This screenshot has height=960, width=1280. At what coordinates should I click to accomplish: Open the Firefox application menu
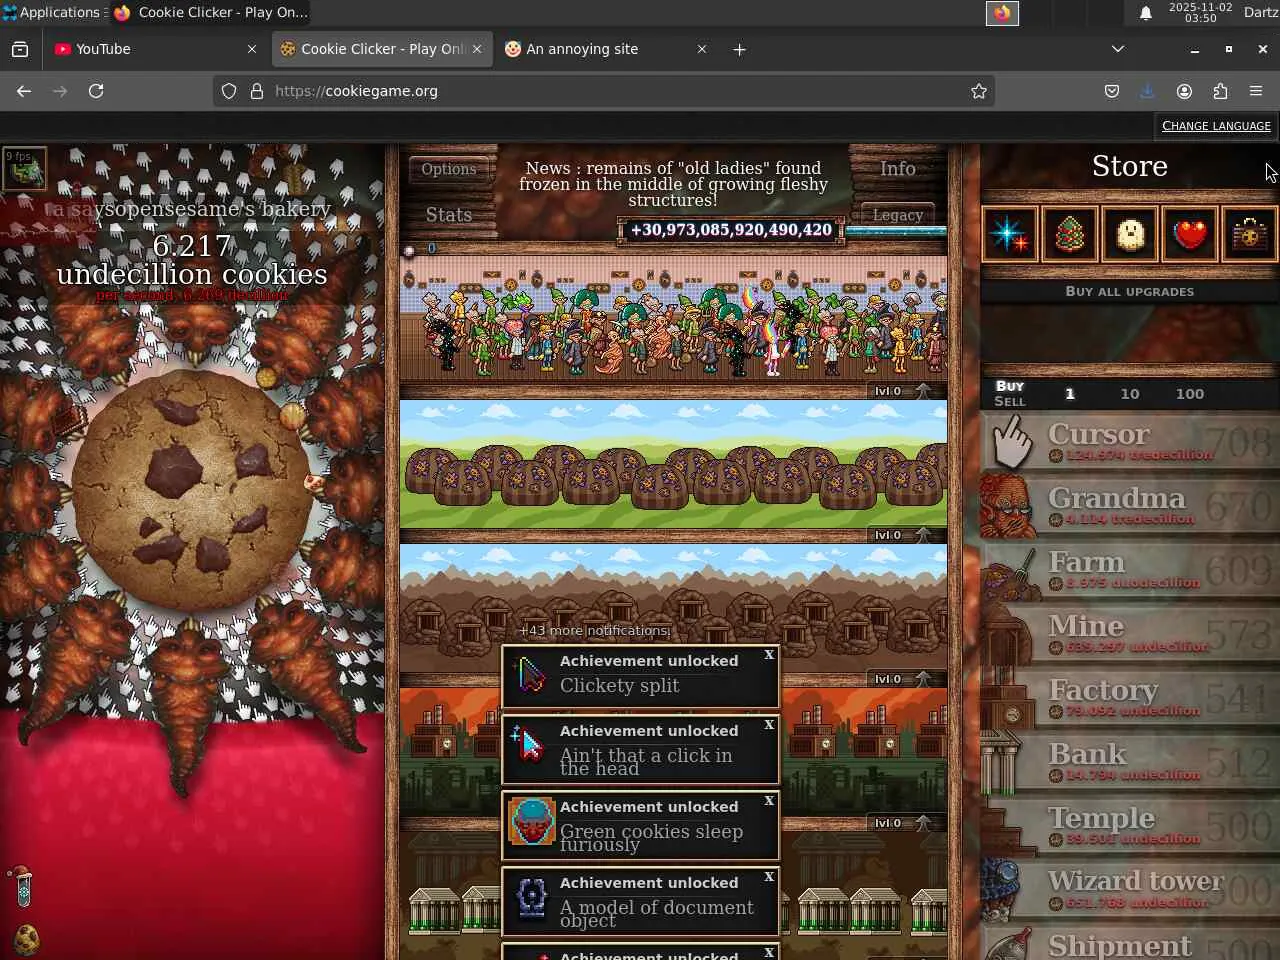coord(1256,91)
